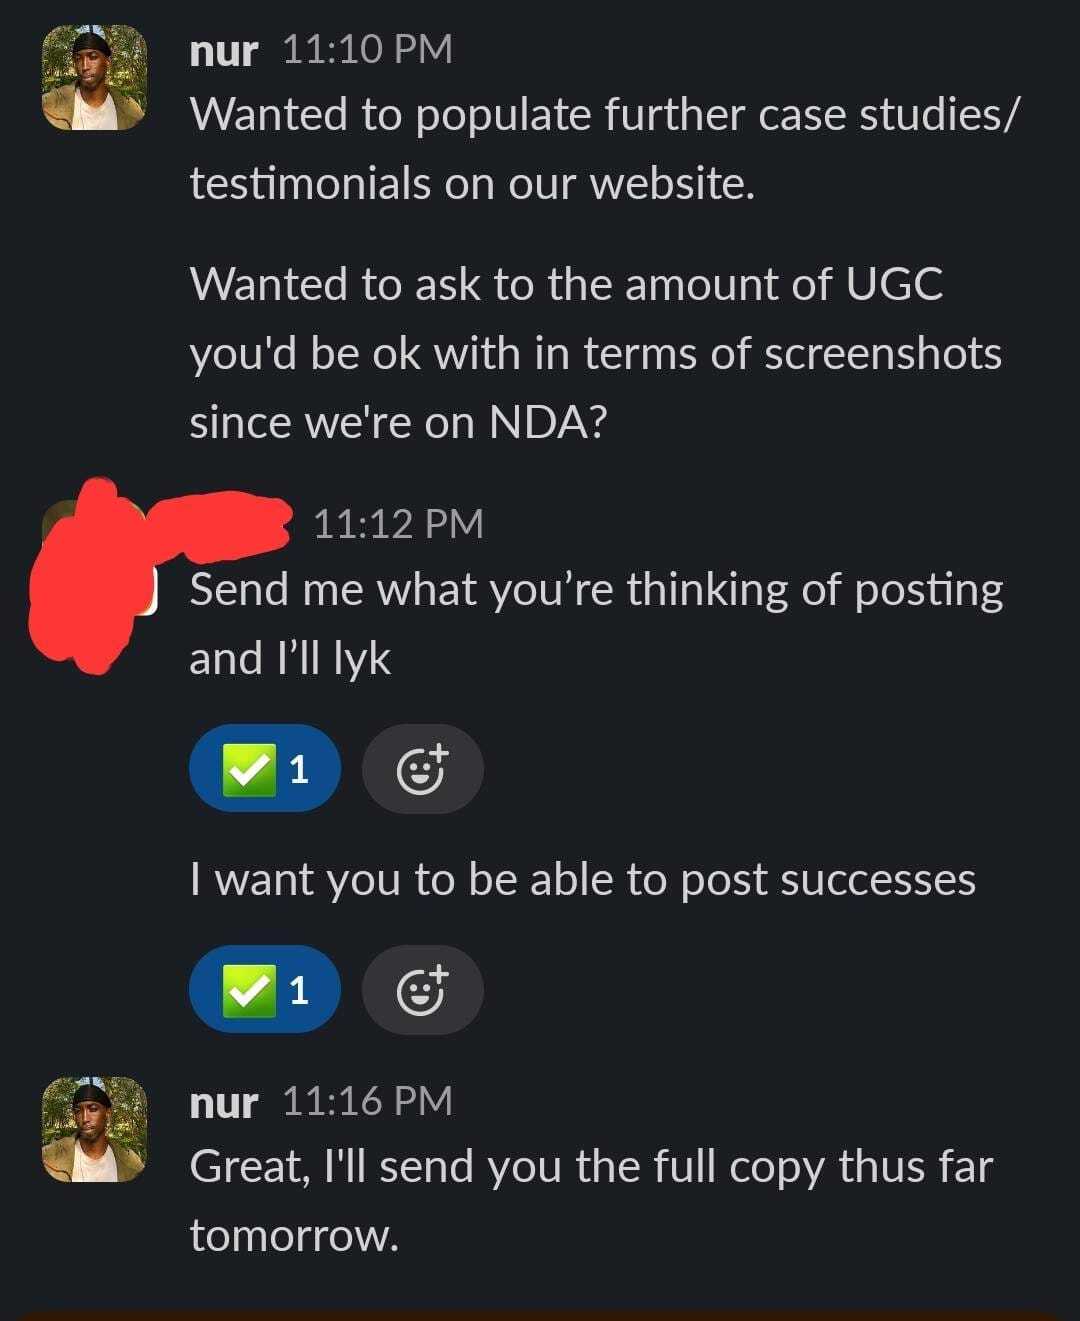The height and width of the screenshot is (1321, 1080).
Task: Add a reaction to the "post successes" message
Action: pyautogui.click(x=422, y=990)
